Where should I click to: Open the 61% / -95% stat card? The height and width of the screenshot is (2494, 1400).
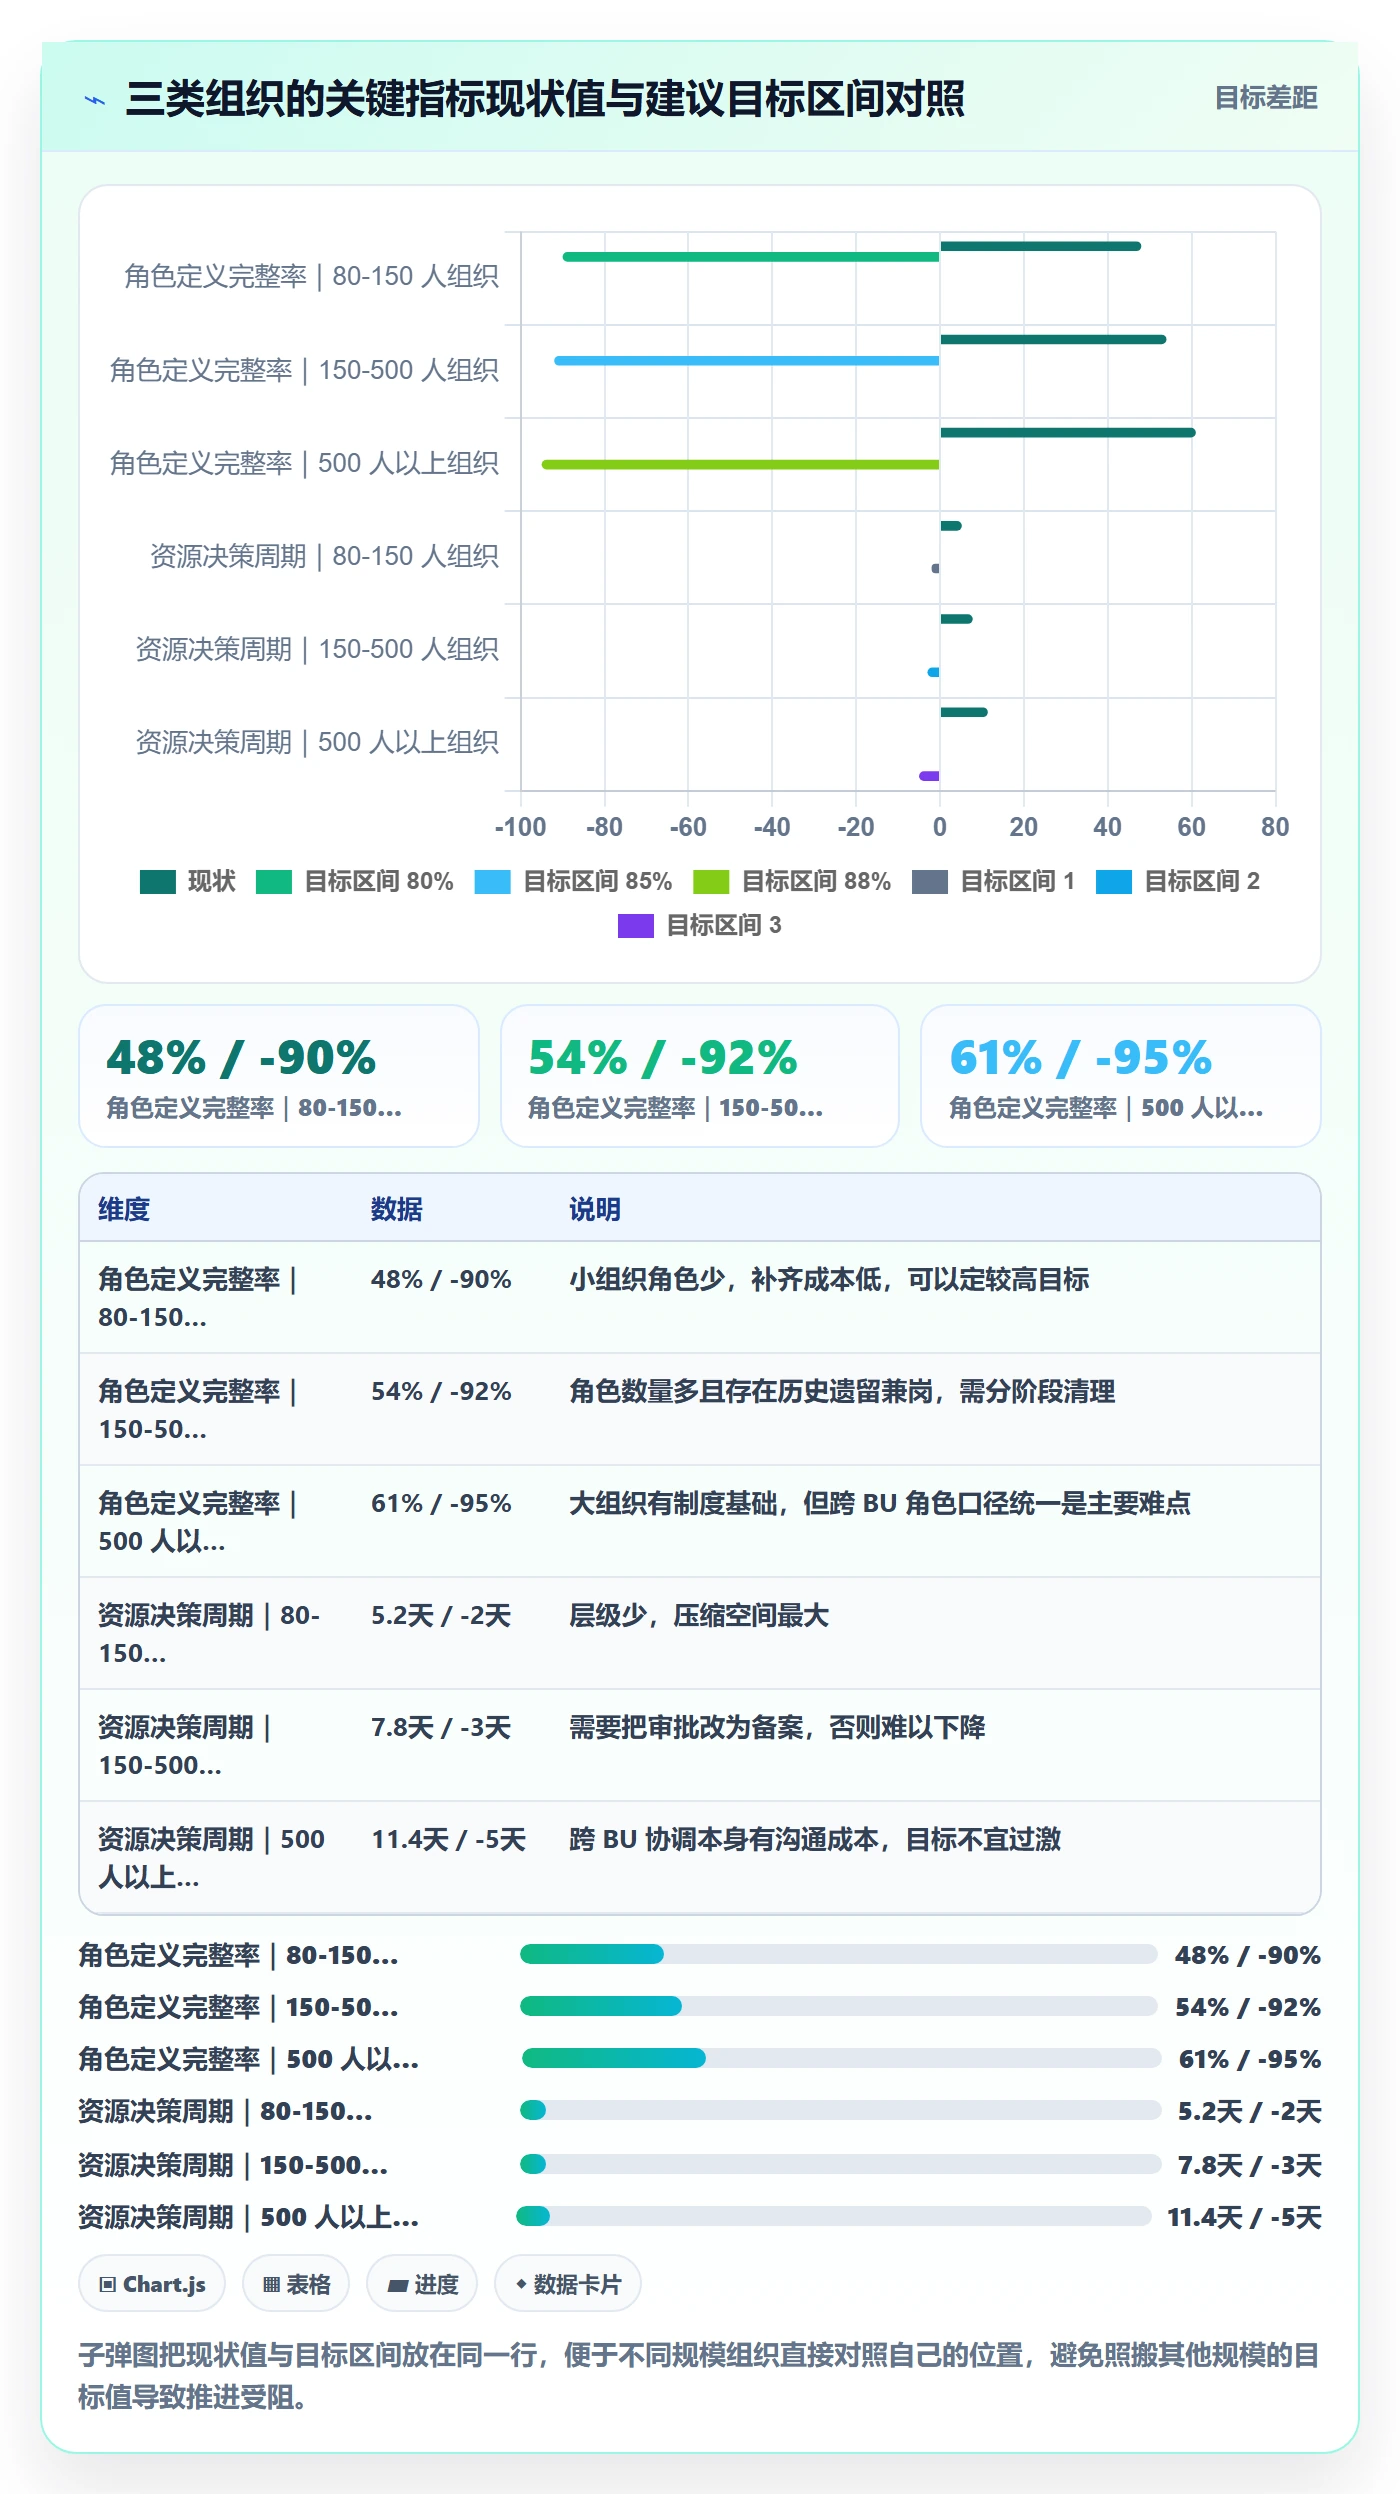[x=1121, y=1076]
